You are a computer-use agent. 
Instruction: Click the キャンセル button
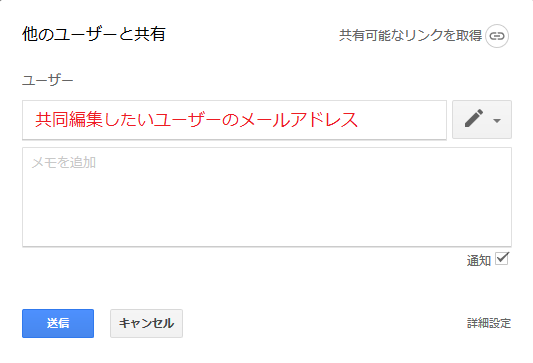146,323
